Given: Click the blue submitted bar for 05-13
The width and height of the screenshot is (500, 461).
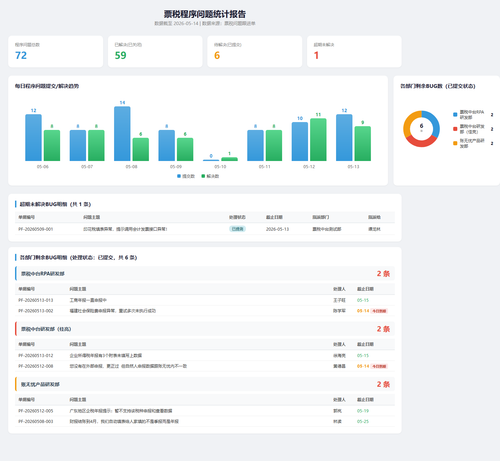Looking at the screenshot, I should click(x=344, y=138).
